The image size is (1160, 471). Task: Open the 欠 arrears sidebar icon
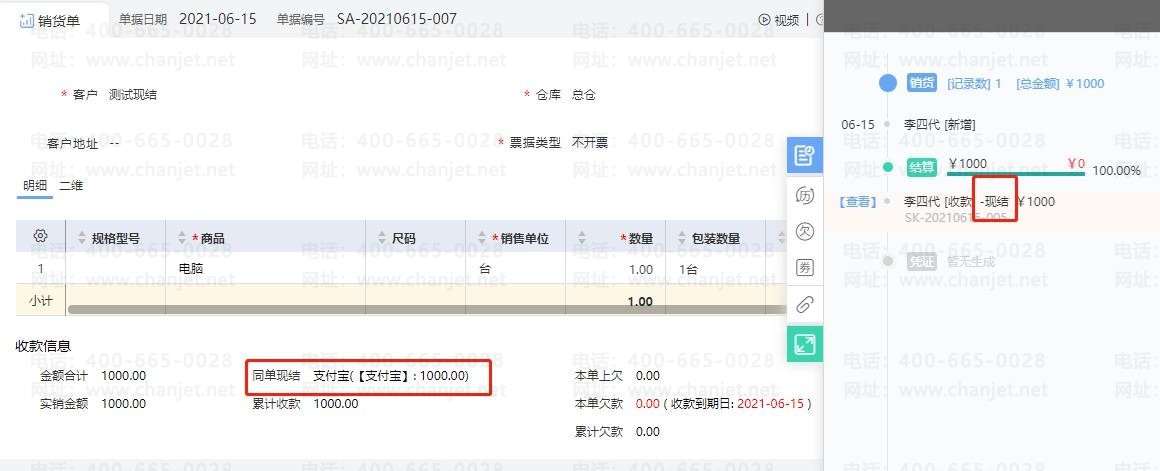tap(804, 231)
